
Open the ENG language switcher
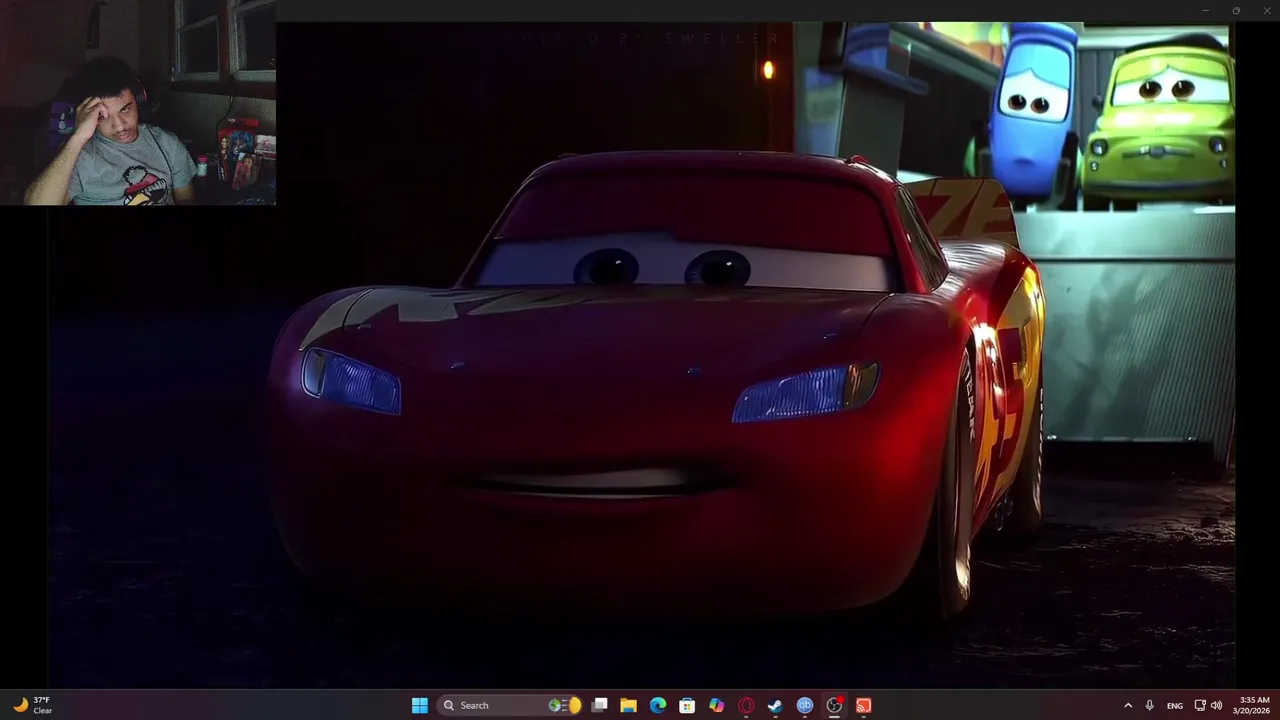coord(1175,705)
